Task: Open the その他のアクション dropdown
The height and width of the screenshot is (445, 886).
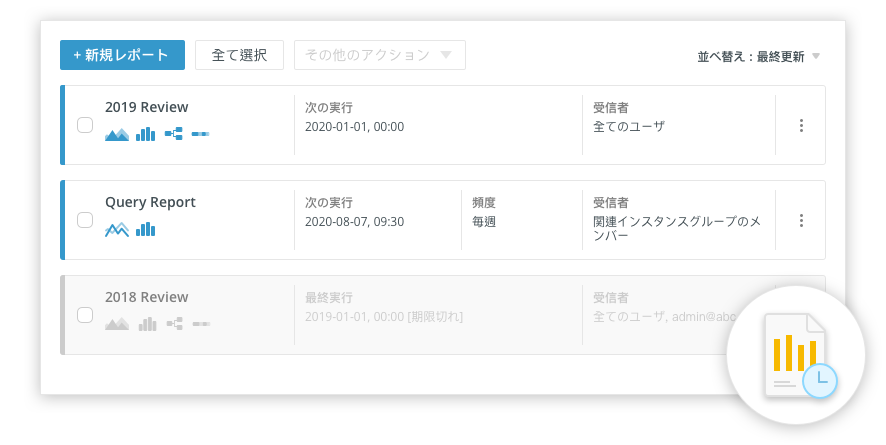Action: tap(380, 55)
